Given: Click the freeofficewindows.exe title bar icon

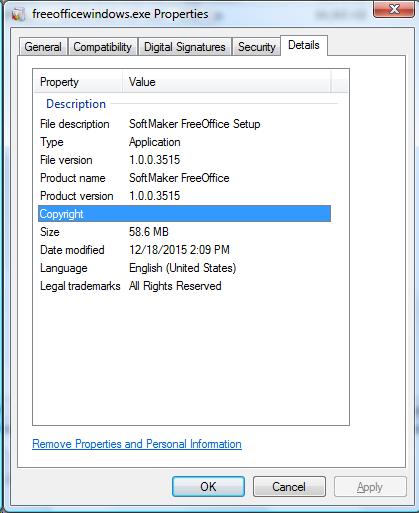Looking at the screenshot, I should 18,14.
